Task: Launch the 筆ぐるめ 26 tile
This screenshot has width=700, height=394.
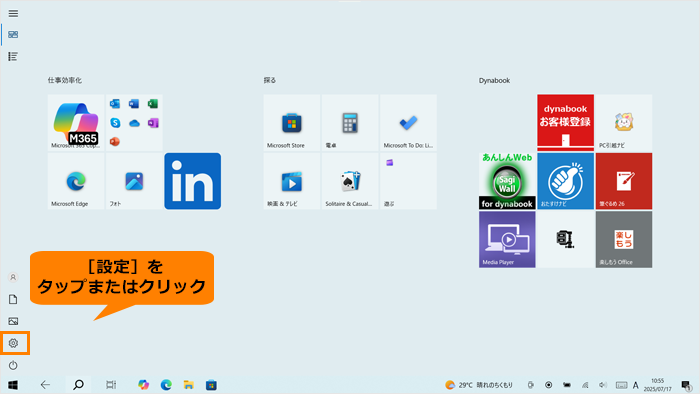Action: pyautogui.click(x=624, y=181)
